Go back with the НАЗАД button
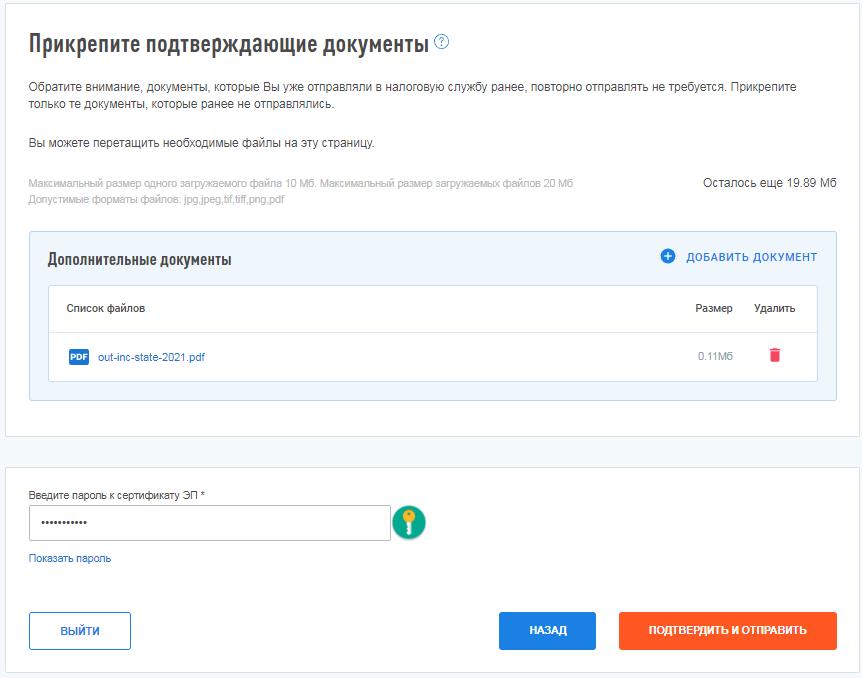This screenshot has width=862, height=678. 547,631
